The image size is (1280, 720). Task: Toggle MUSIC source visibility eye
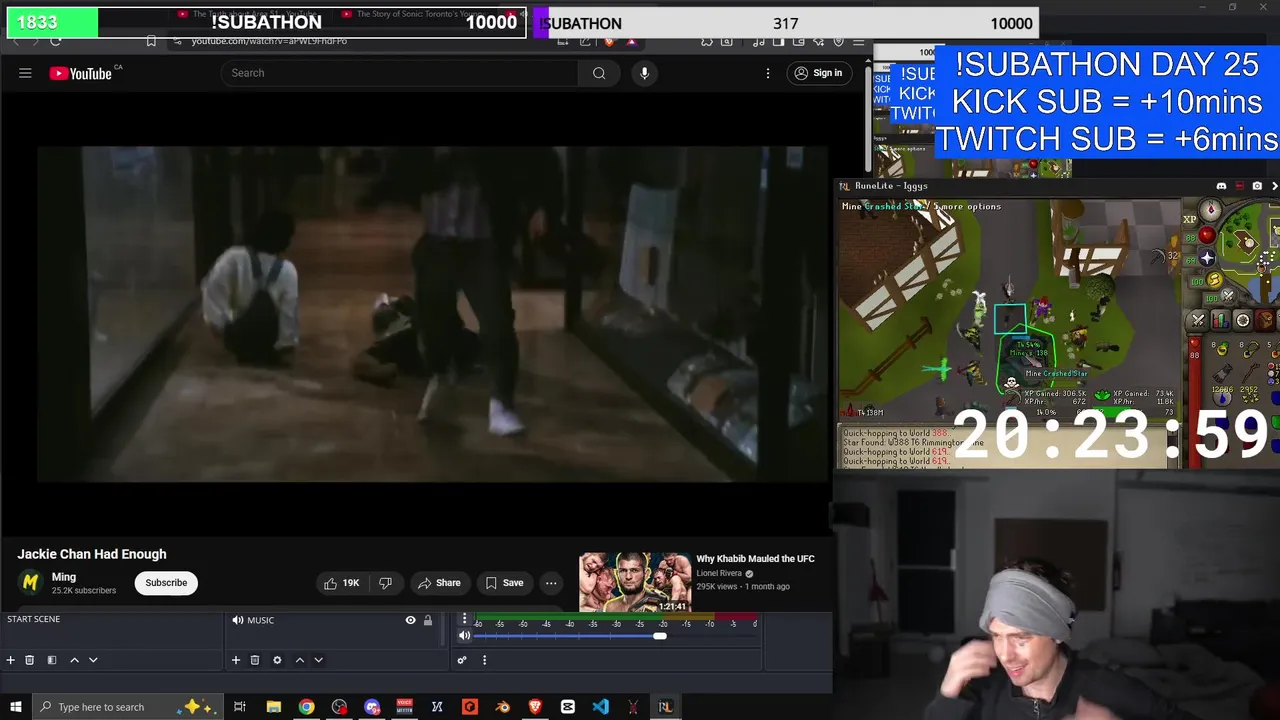coord(410,620)
